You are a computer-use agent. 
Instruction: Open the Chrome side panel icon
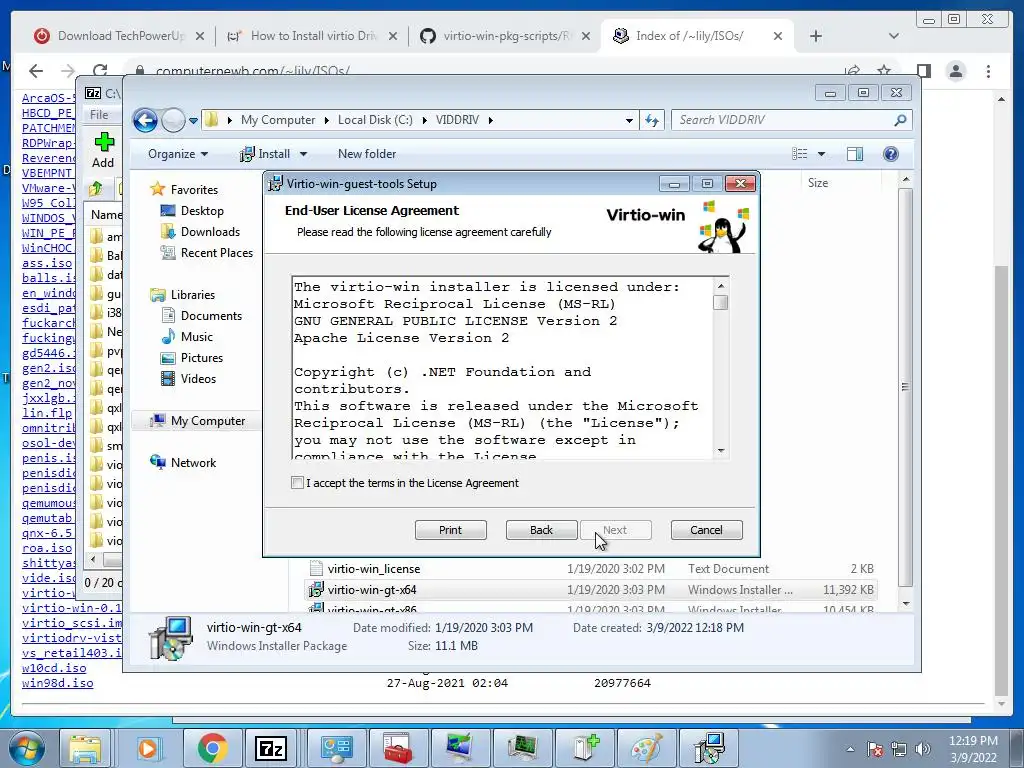pos(923,71)
